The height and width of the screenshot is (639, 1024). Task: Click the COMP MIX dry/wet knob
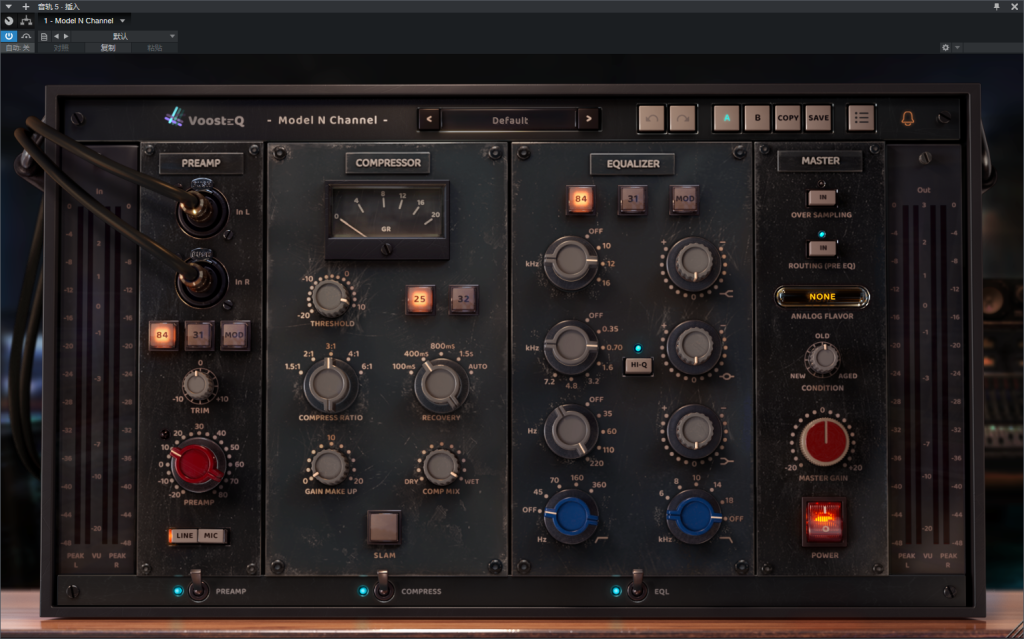tap(441, 466)
